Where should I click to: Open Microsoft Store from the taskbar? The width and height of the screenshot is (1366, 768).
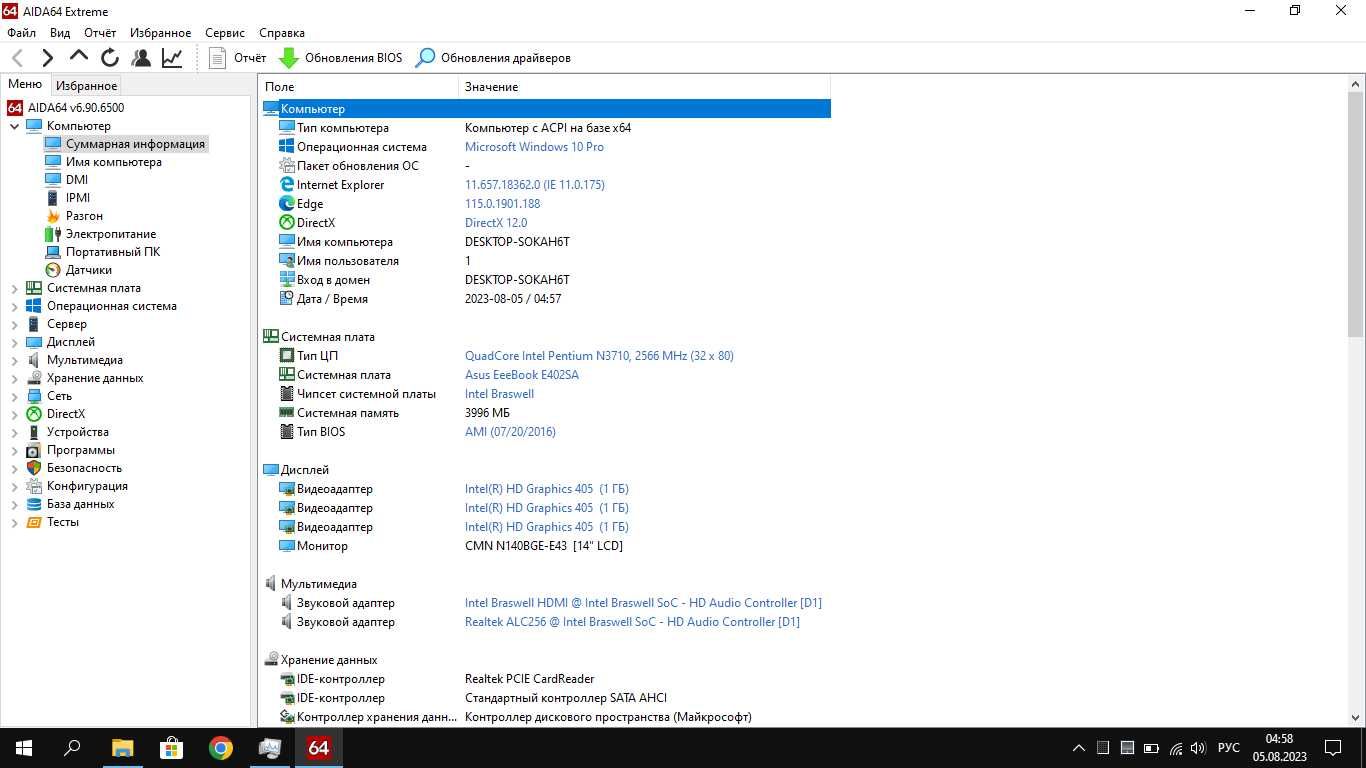pos(171,748)
